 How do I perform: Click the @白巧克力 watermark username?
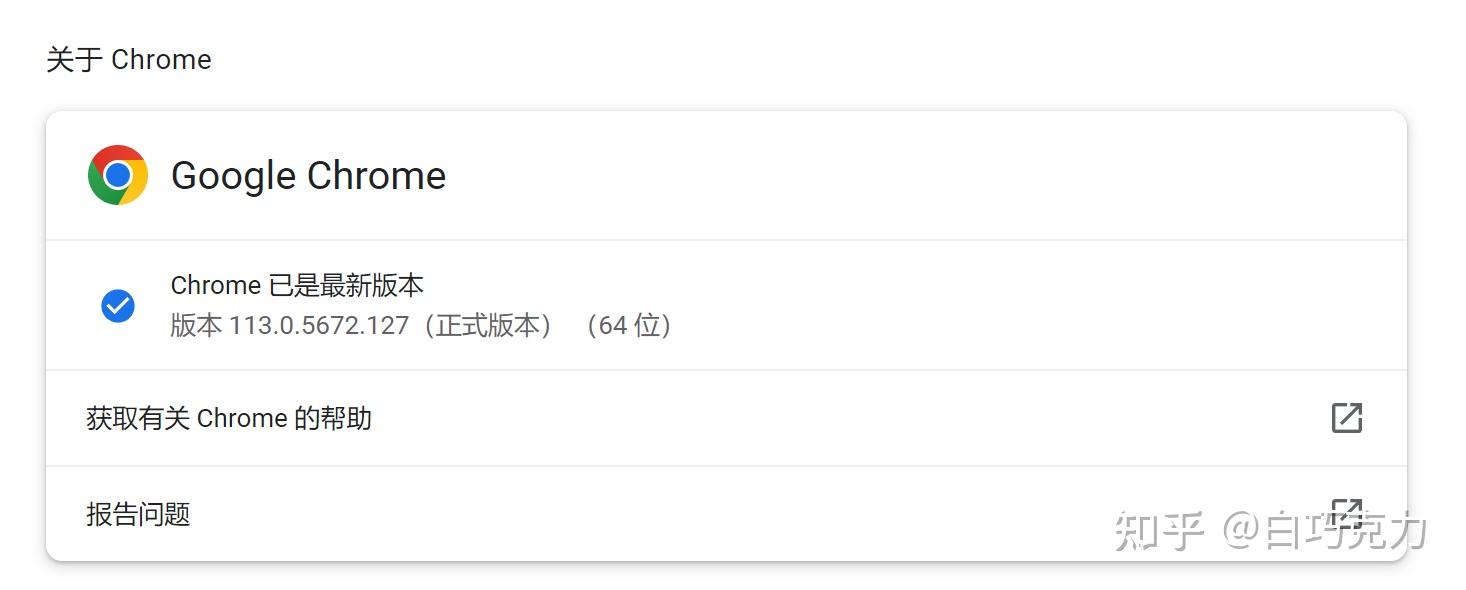tap(1325, 531)
